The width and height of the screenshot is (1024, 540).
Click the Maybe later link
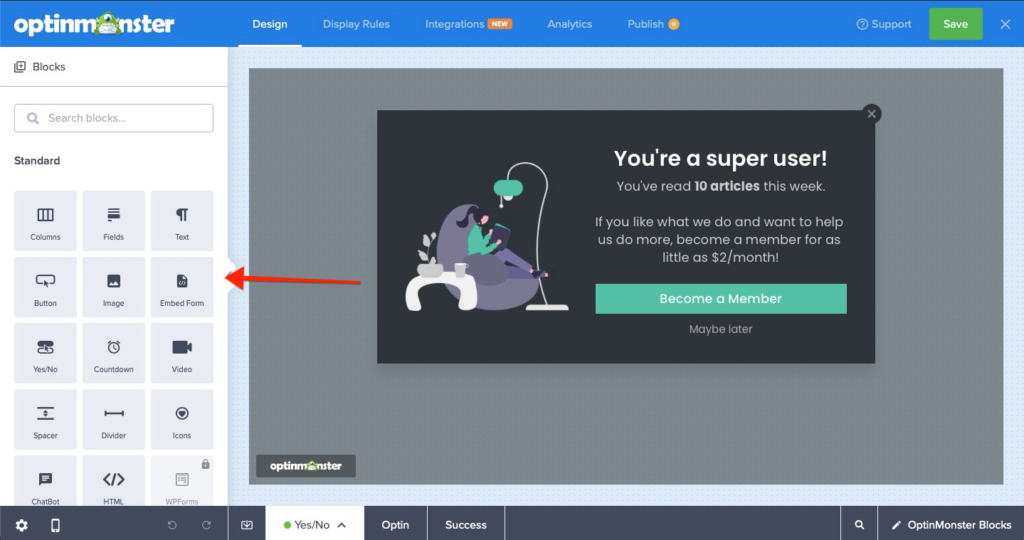coord(720,329)
